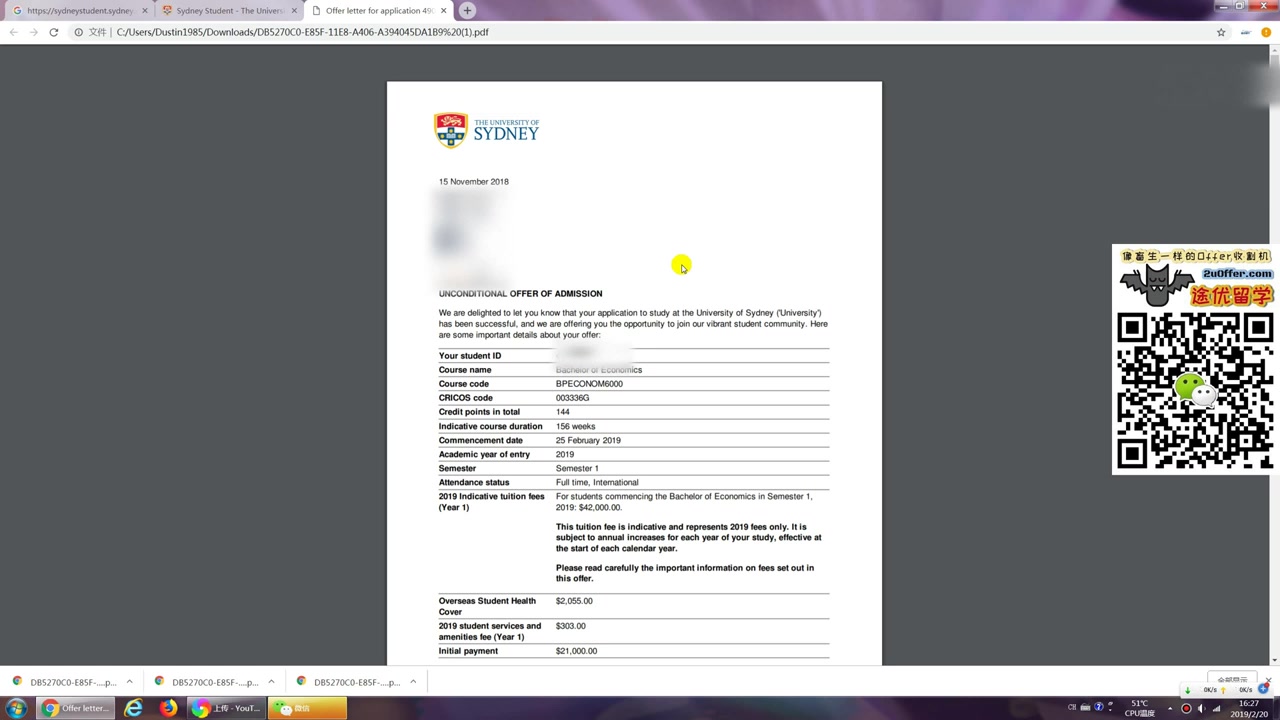This screenshot has height=720, width=1280.
Task: Bookmark this page with the star icon
Action: pyautogui.click(x=1221, y=32)
